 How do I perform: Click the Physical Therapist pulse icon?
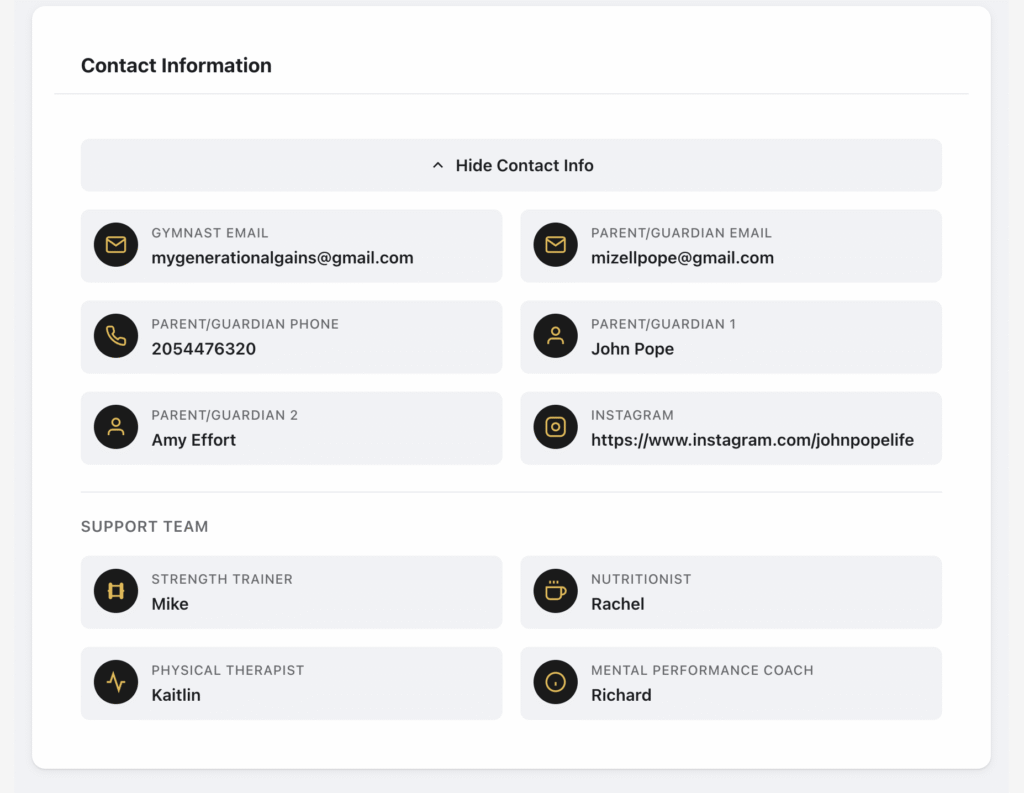click(116, 682)
